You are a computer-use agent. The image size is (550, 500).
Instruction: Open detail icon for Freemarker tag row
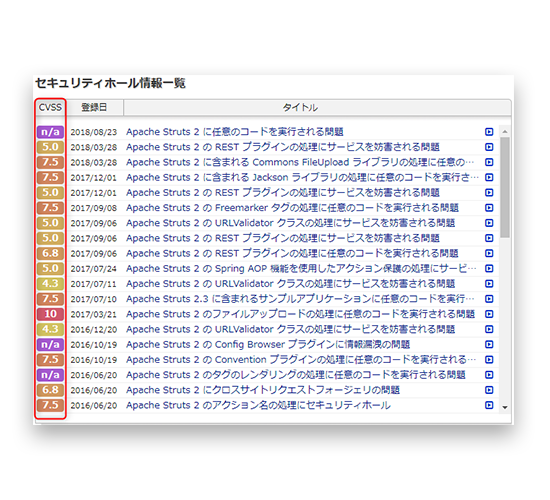(x=489, y=208)
